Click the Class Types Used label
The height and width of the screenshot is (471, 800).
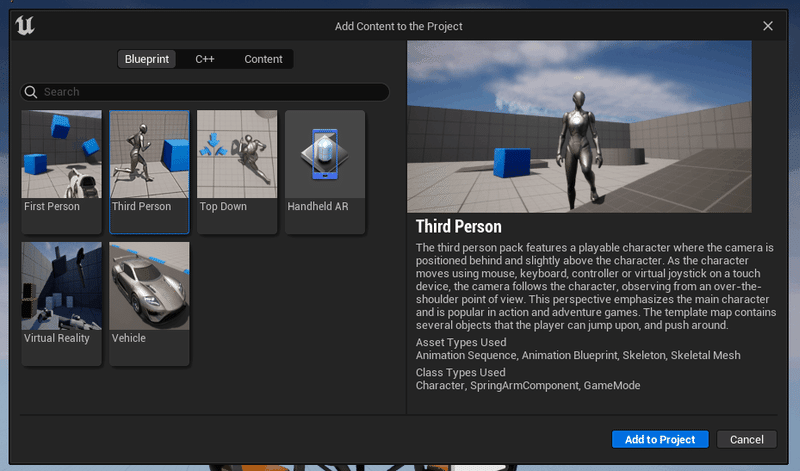pyautogui.click(x=461, y=373)
